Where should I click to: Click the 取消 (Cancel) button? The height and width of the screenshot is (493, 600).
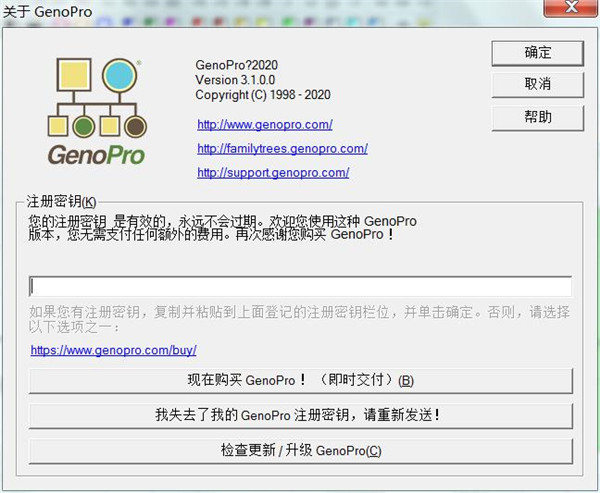pyautogui.click(x=538, y=85)
